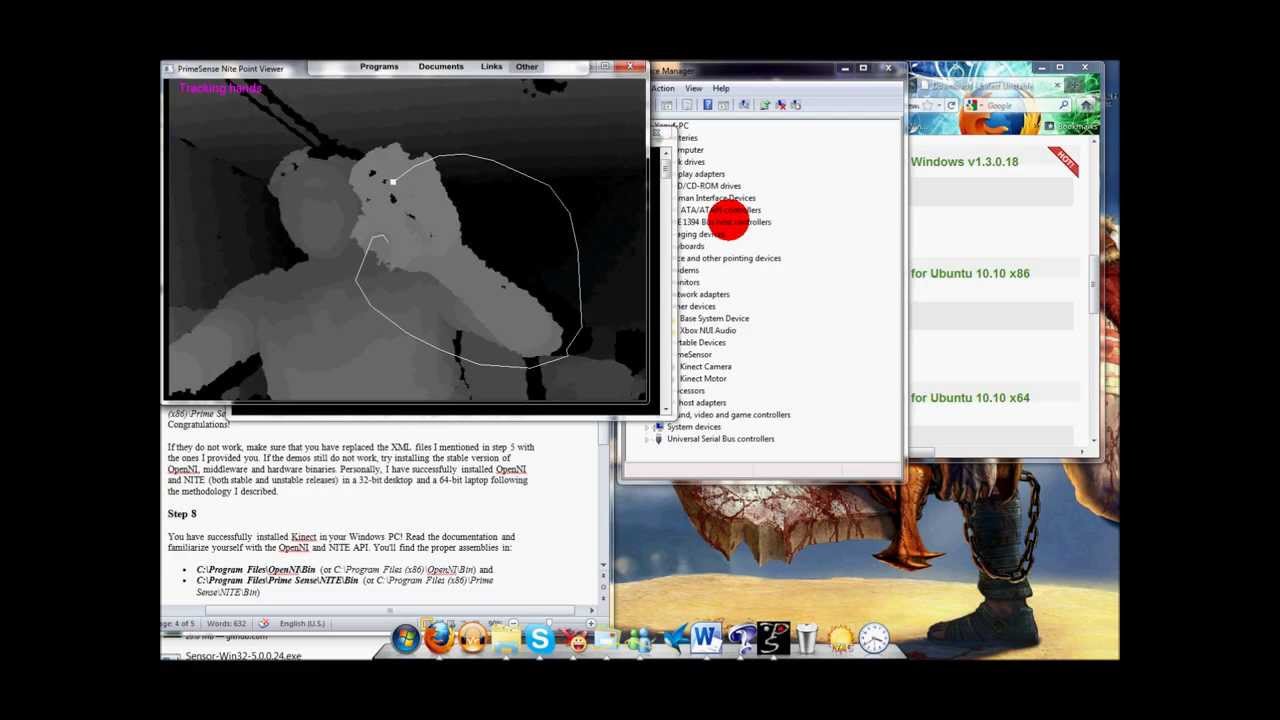Click Word zoom out minus button
Viewport: 1280px width, 720px height.
514,622
